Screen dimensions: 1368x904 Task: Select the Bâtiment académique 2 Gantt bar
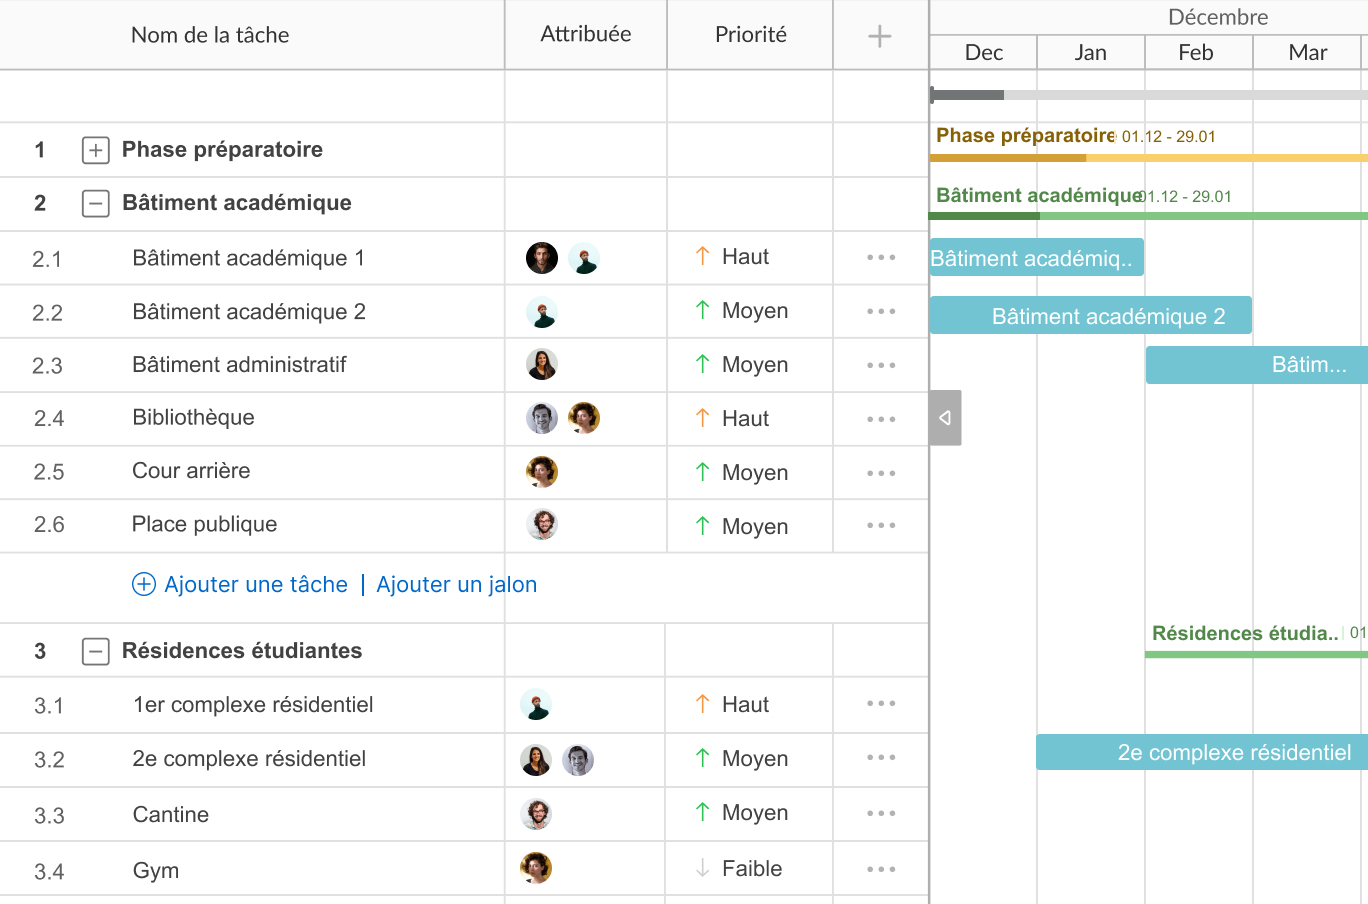tap(1090, 316)
